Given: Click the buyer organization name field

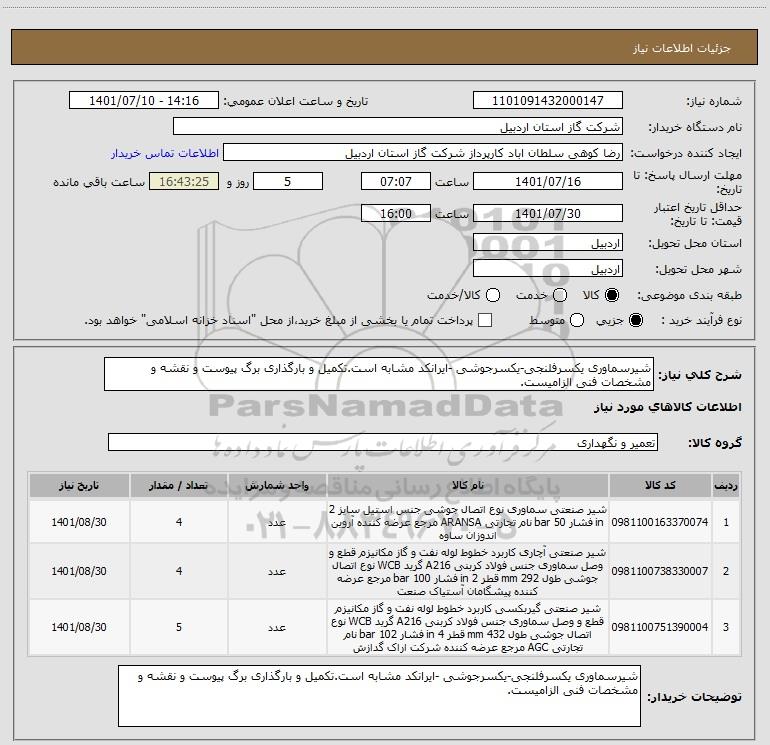Looking at the screenshot, I should (398, 126).
